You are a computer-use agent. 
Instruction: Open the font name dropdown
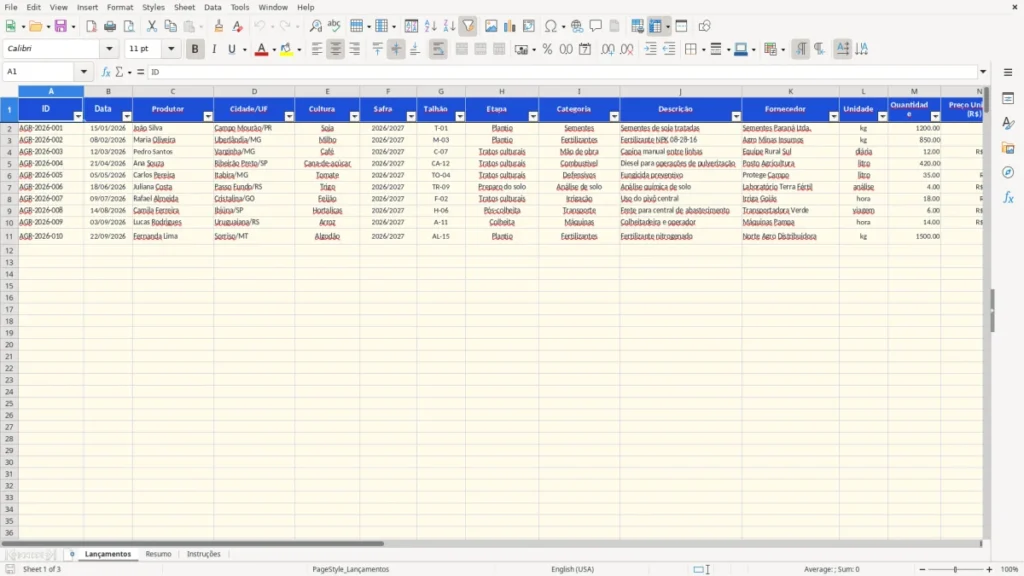(x=109, y=49)
